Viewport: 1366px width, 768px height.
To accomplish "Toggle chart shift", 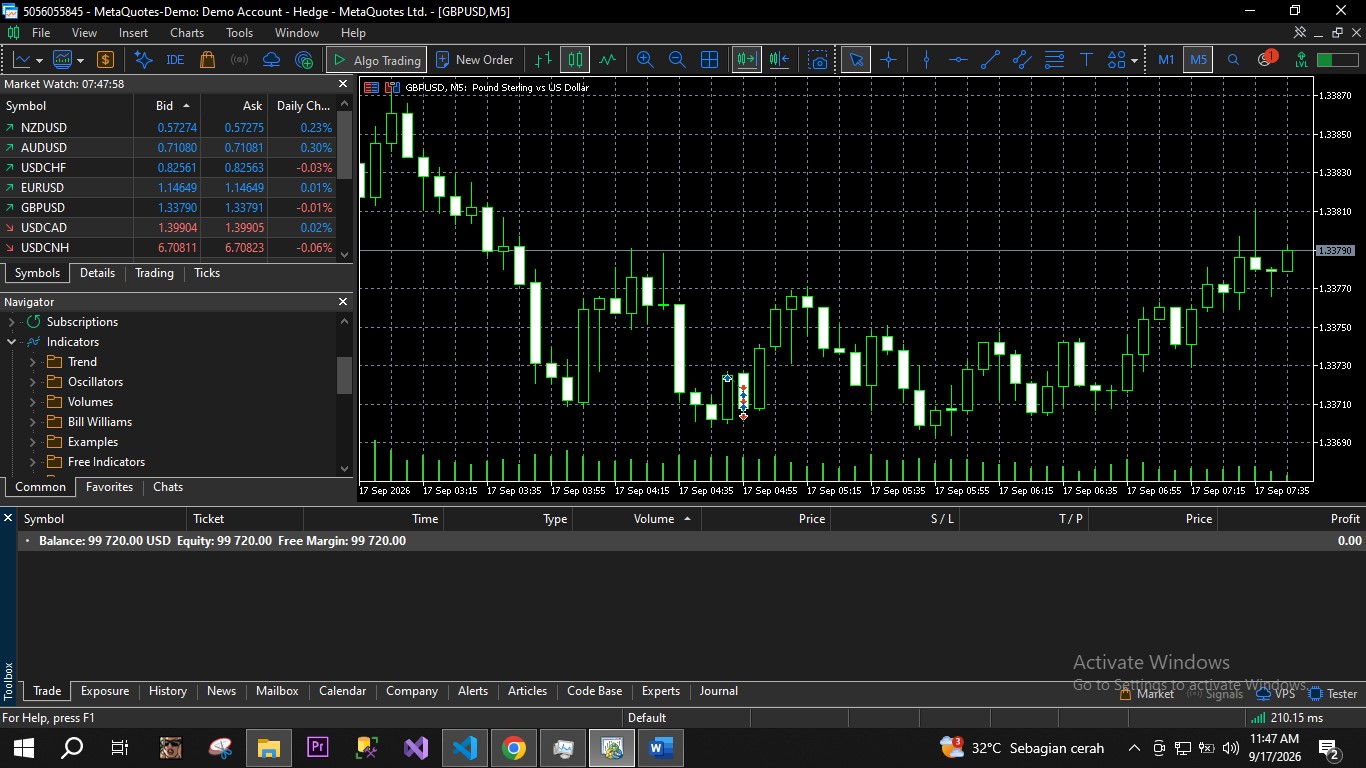I will click(779, 60).
